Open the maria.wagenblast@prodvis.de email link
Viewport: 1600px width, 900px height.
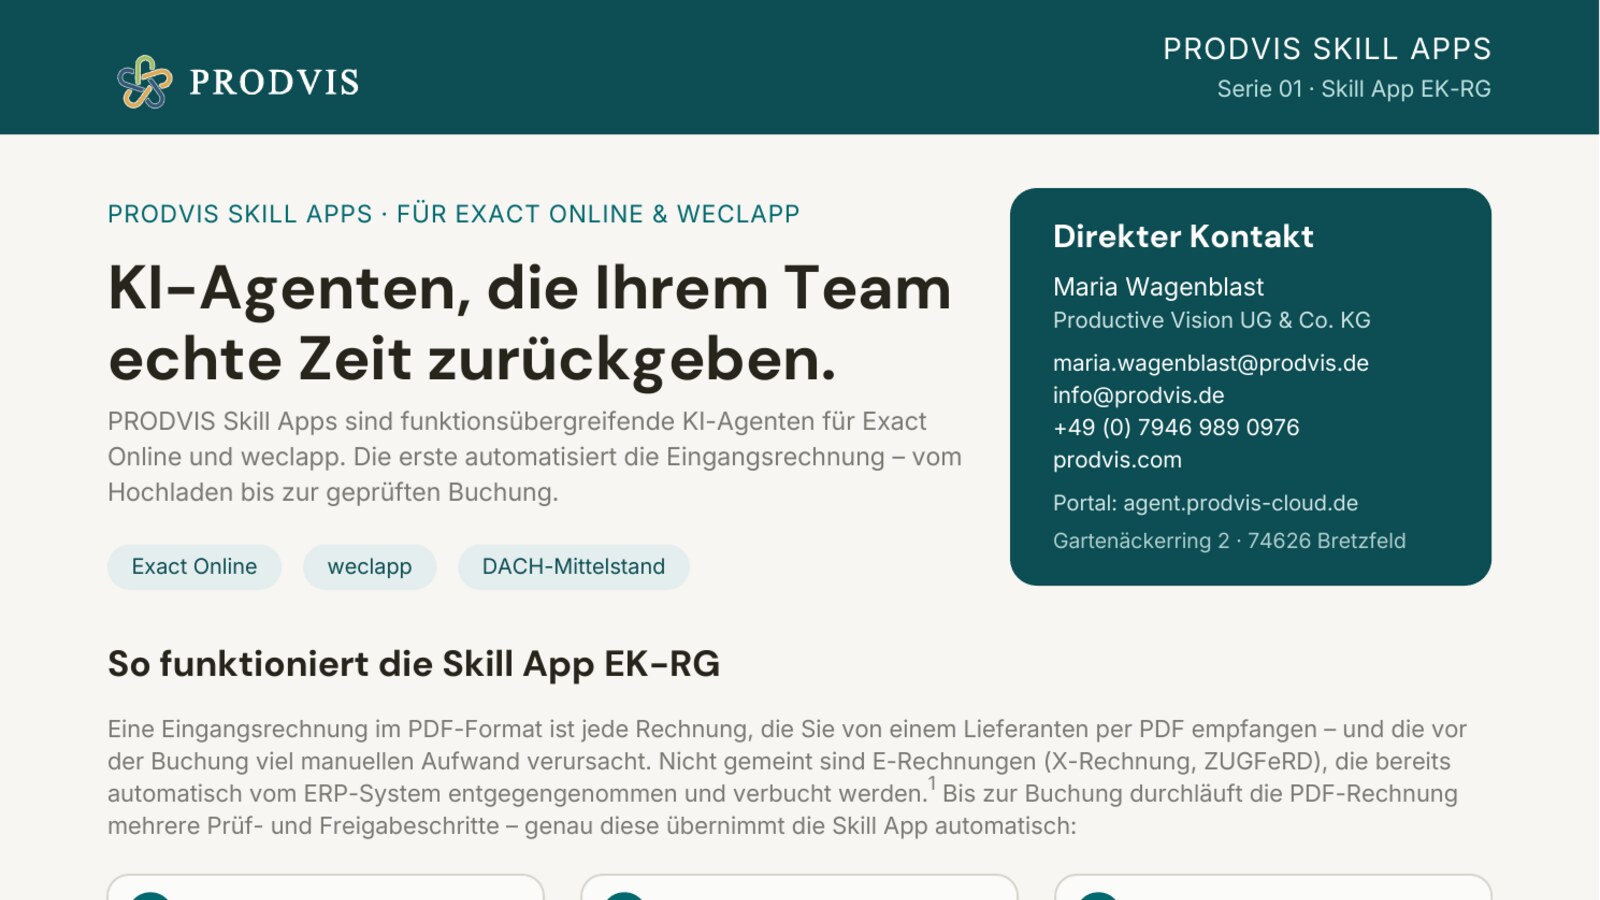coord(1211,363)
